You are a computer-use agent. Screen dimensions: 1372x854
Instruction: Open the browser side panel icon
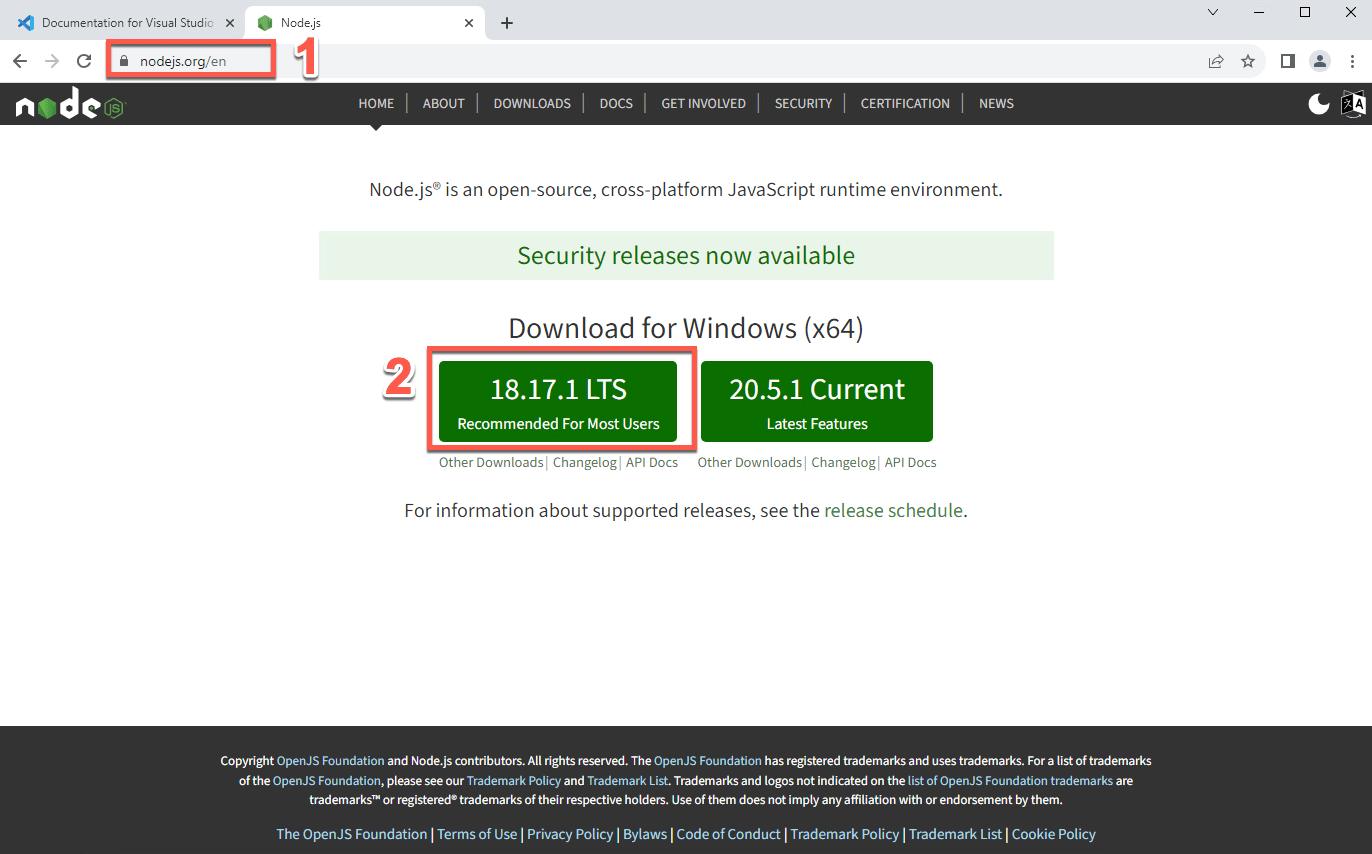[1288, 61]
